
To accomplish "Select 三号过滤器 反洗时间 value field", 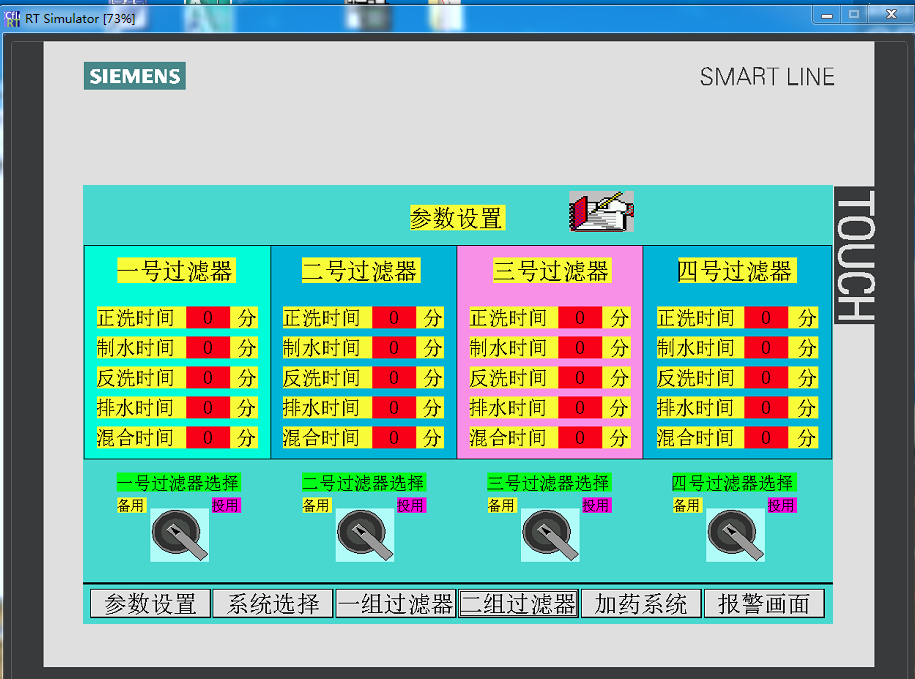I will point(580,377).
